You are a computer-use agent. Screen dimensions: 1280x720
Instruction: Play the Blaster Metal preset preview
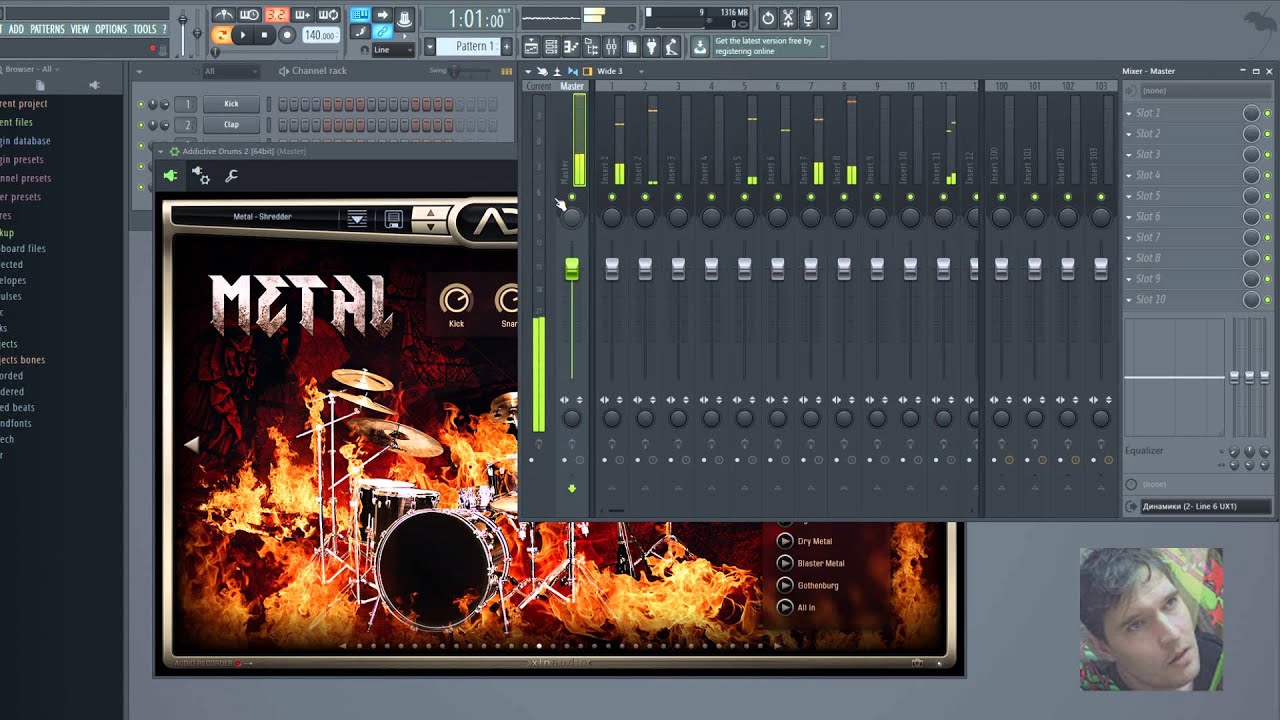pos(785,563)
